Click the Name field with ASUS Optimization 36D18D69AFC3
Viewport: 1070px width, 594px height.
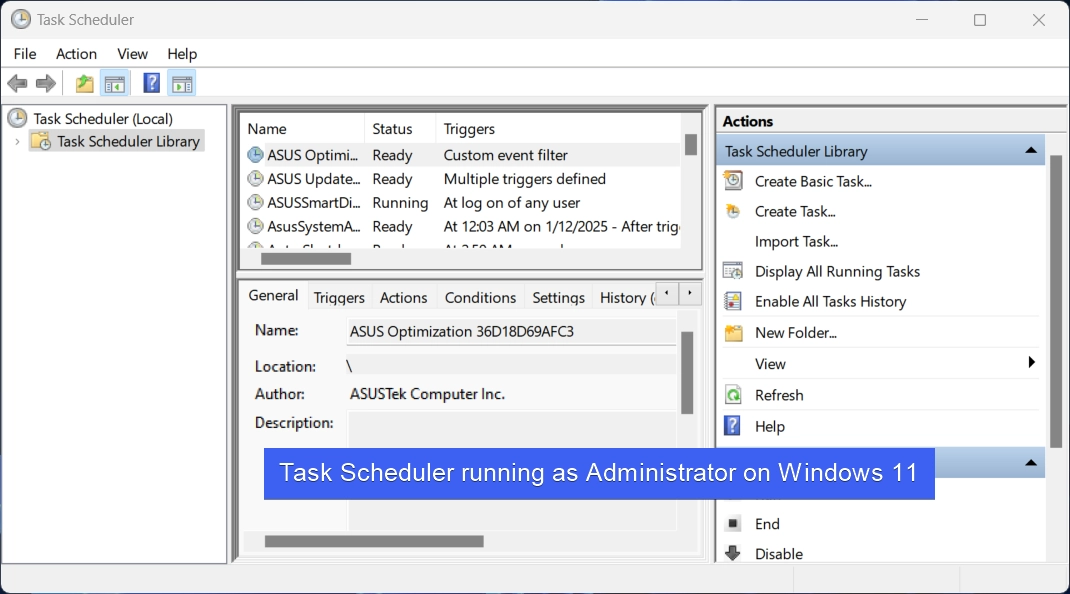tap(511, 331)
